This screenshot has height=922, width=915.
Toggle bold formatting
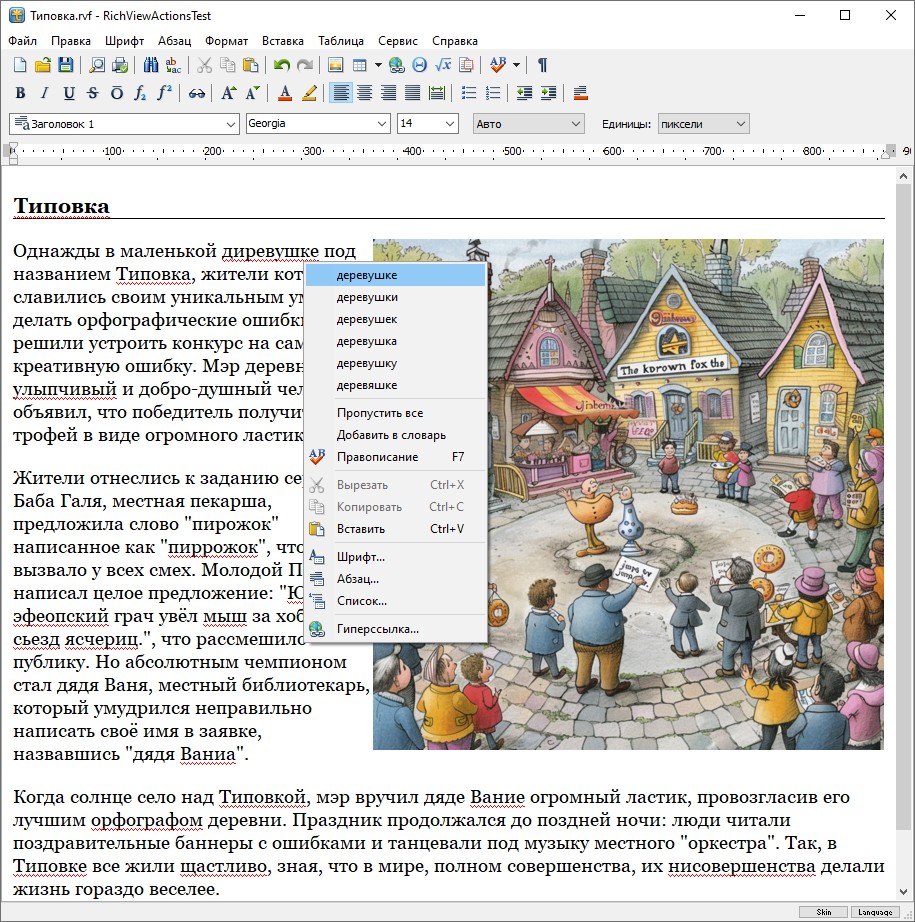[x=20, y=93]
